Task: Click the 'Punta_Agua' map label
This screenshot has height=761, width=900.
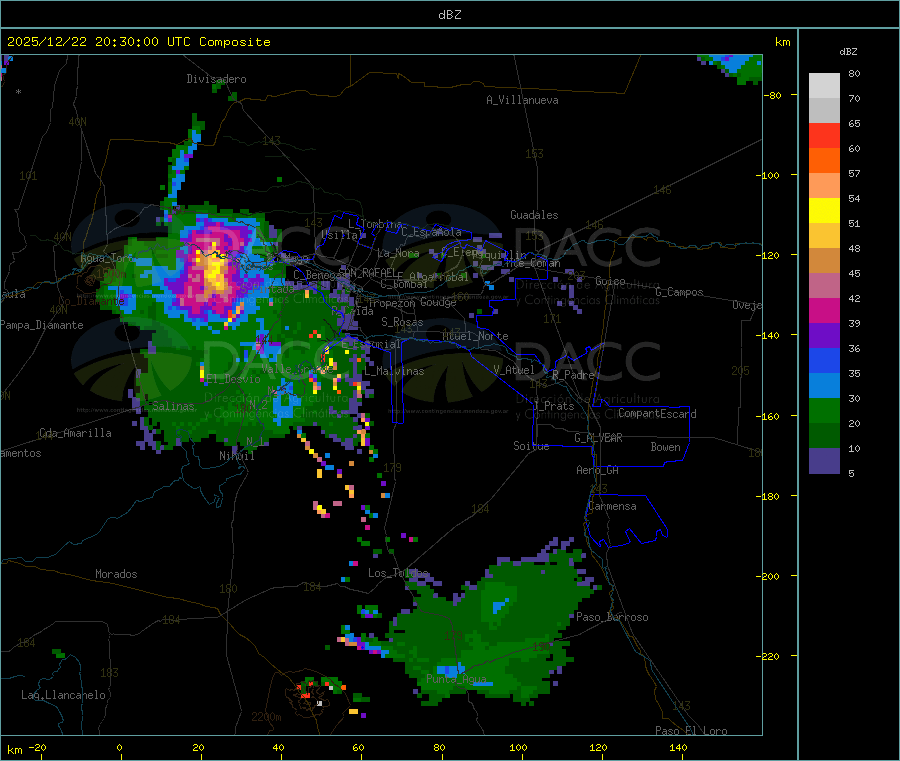Action: click(456, 679)
